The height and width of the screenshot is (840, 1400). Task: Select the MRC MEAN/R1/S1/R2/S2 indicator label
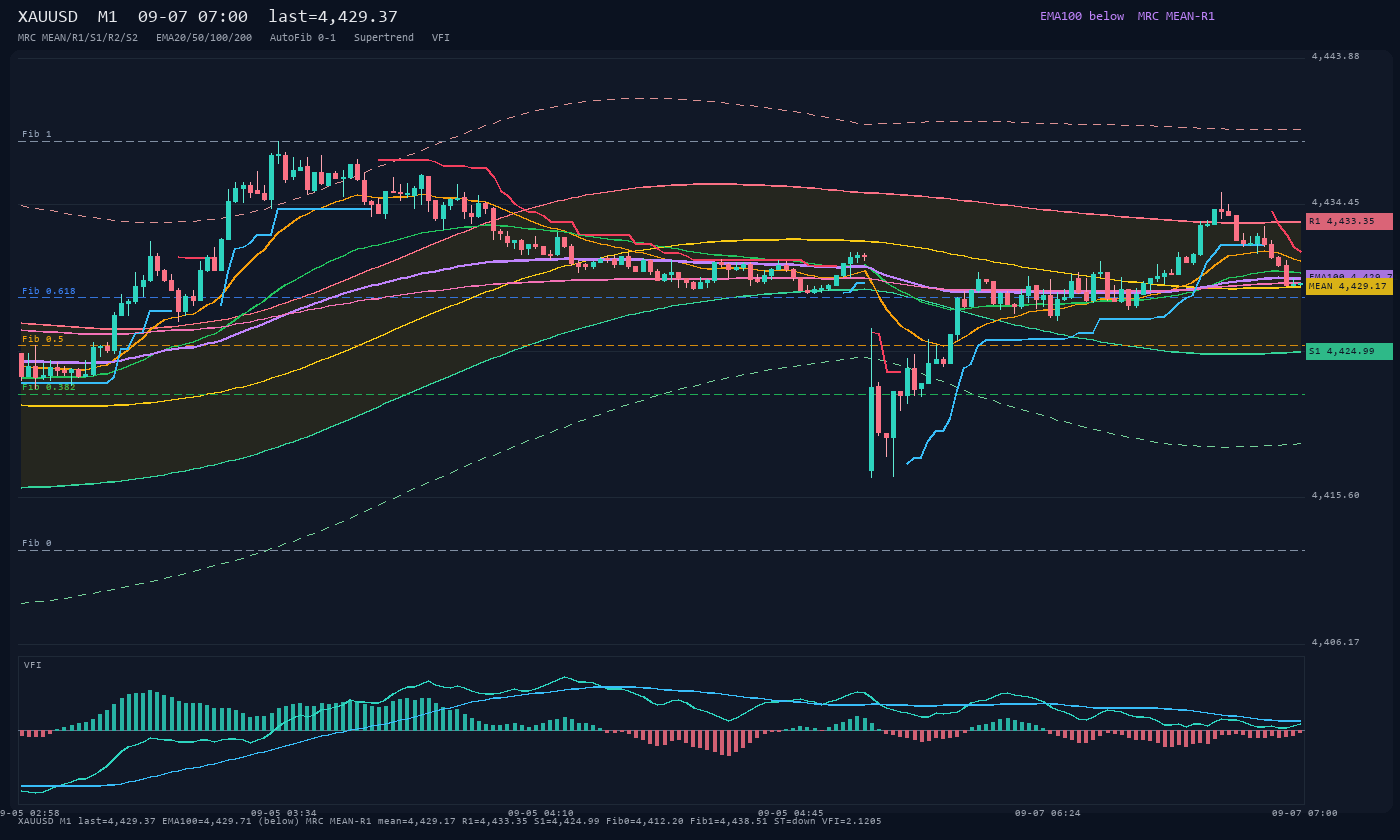coord(78,37)
